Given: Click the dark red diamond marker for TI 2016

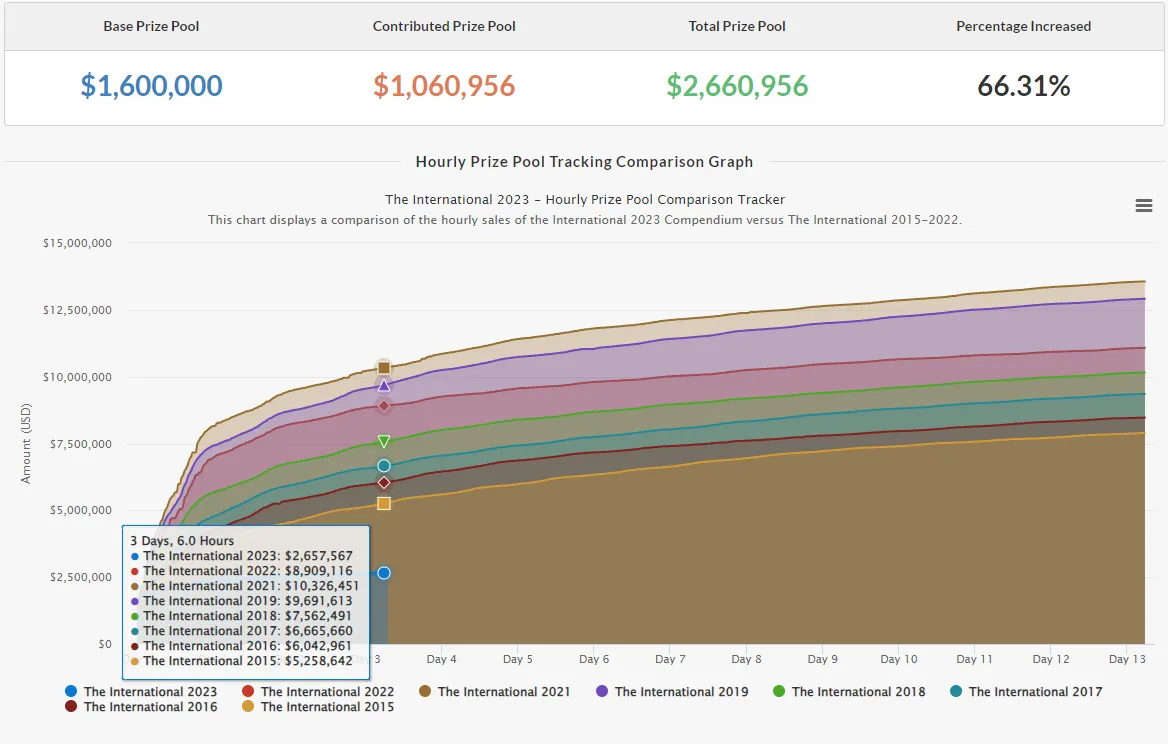Looking at the screenshot, I should (x=384, y=483).
